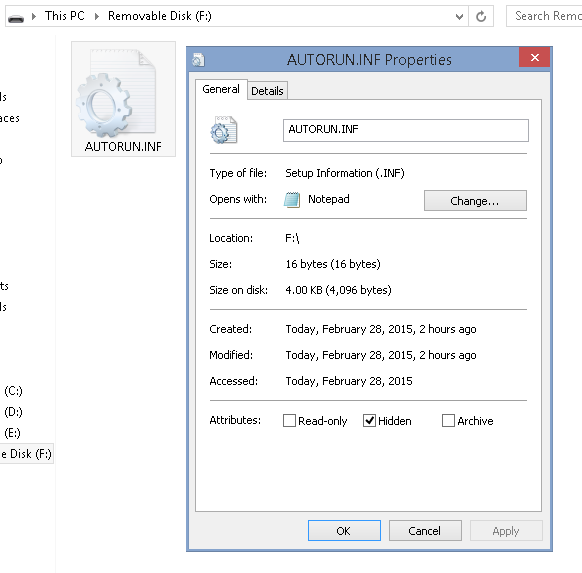Select the General tab
Image resolution: width=582 pixels, height=573 pixels.
tap(221, 89)
